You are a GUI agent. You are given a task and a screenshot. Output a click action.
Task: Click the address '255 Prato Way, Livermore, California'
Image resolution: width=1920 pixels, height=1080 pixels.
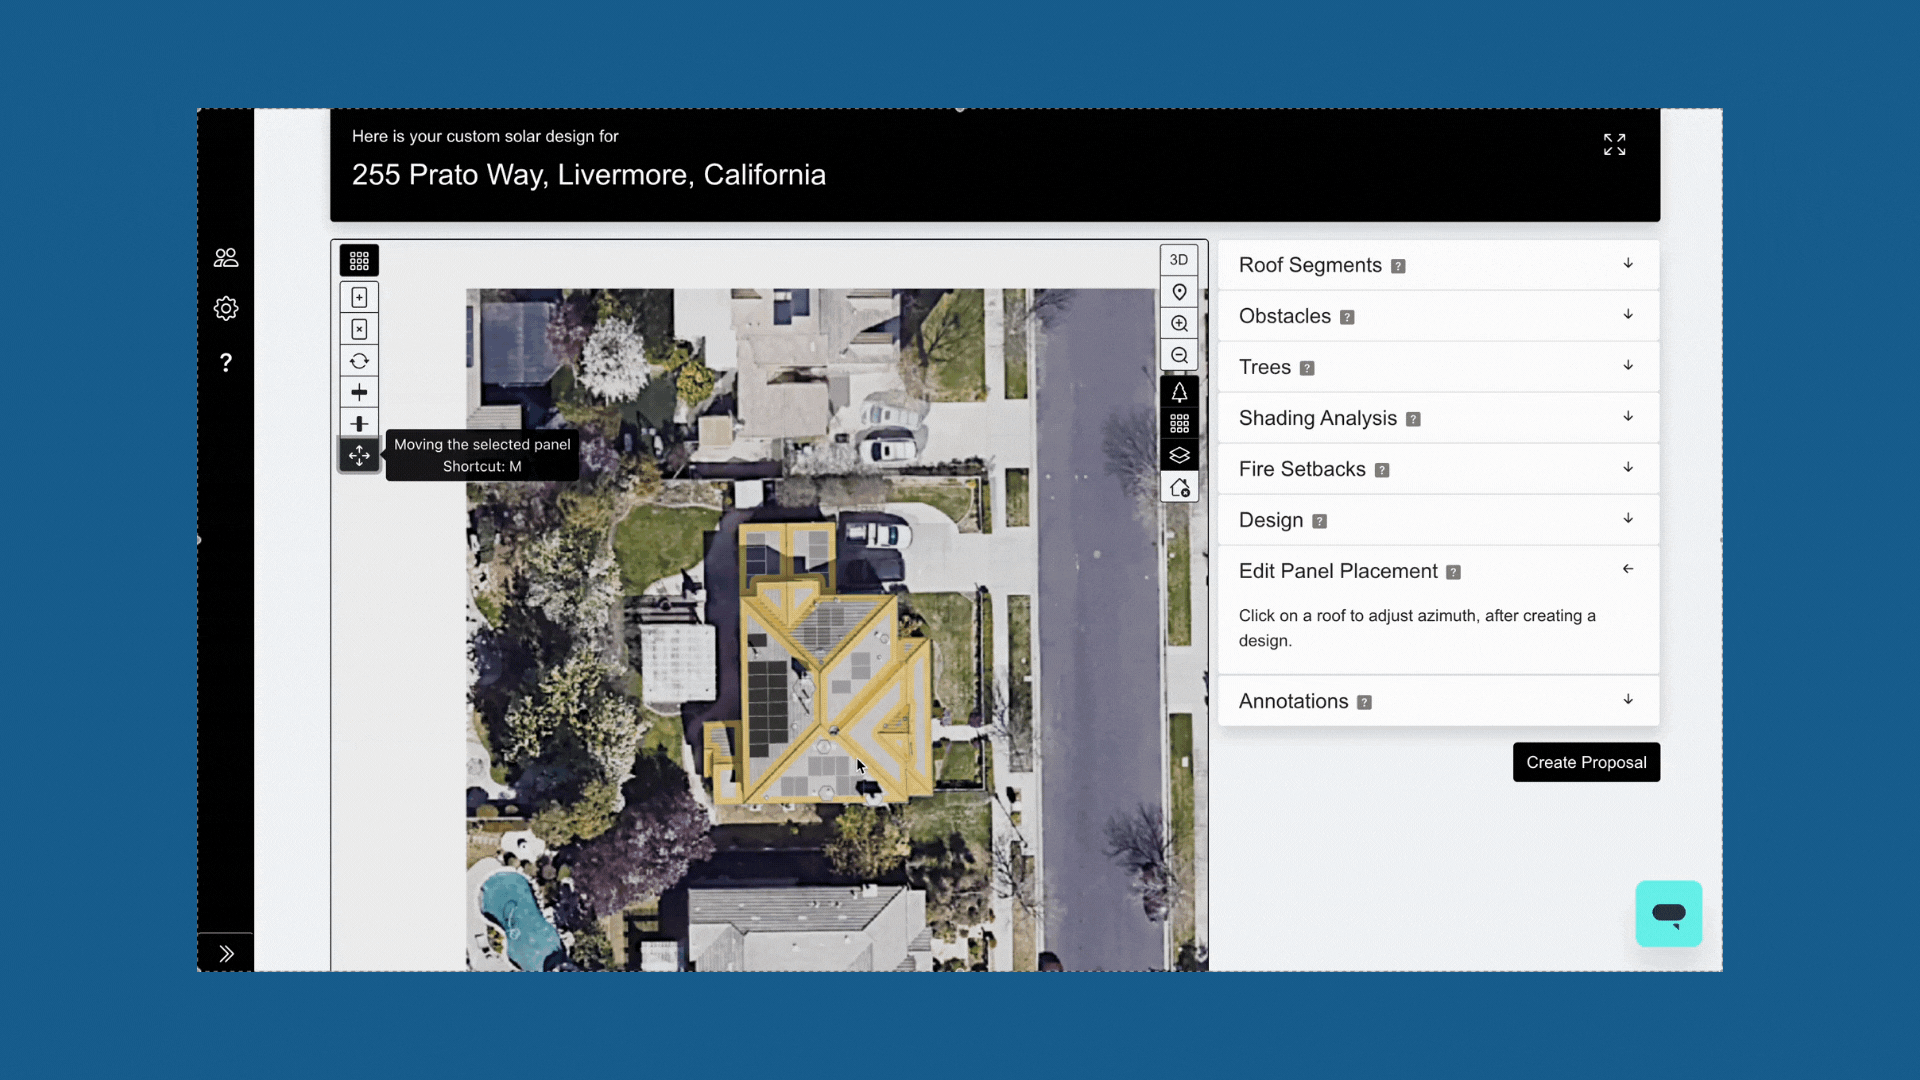click(x=589, y=175)
